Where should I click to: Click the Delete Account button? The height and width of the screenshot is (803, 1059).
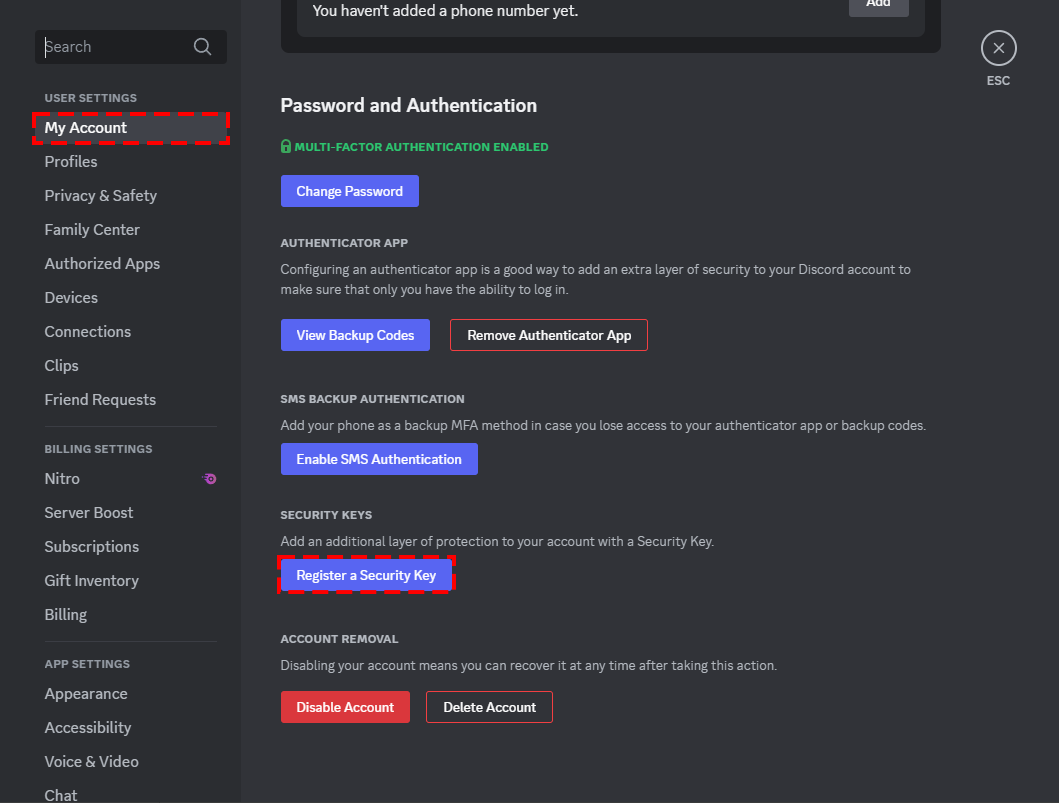coord(489,707)
